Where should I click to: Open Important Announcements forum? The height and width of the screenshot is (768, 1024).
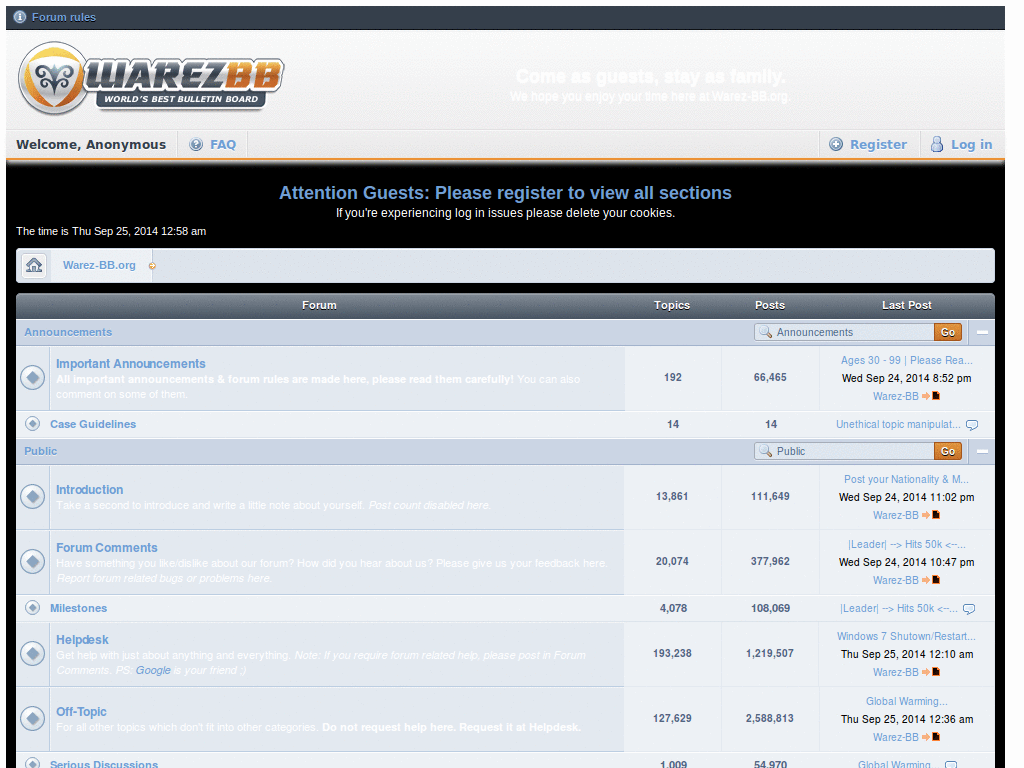[131, 364]
